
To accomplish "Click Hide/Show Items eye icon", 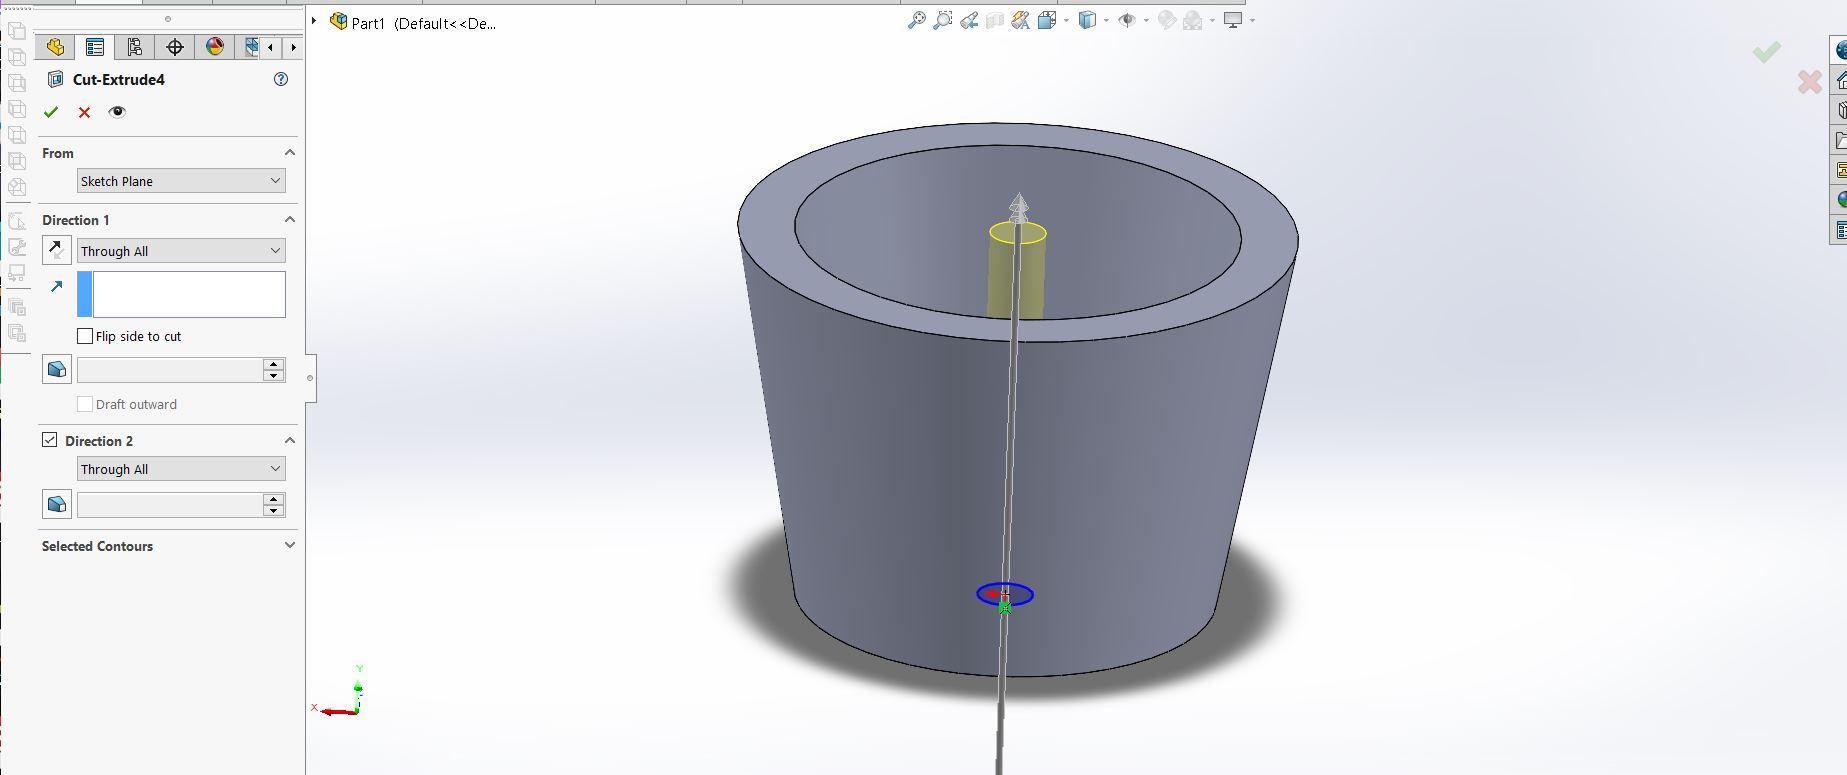I will [x=1127, y=20].
